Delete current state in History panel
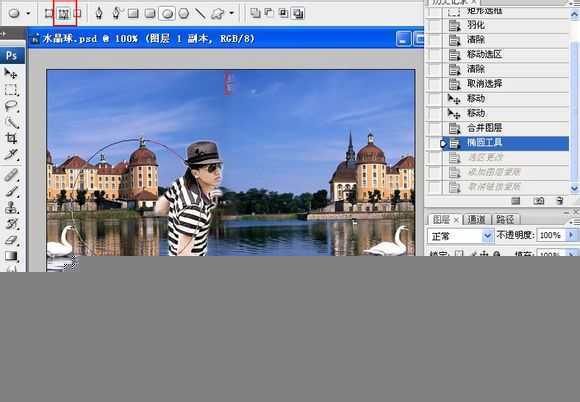 [560, 201]
